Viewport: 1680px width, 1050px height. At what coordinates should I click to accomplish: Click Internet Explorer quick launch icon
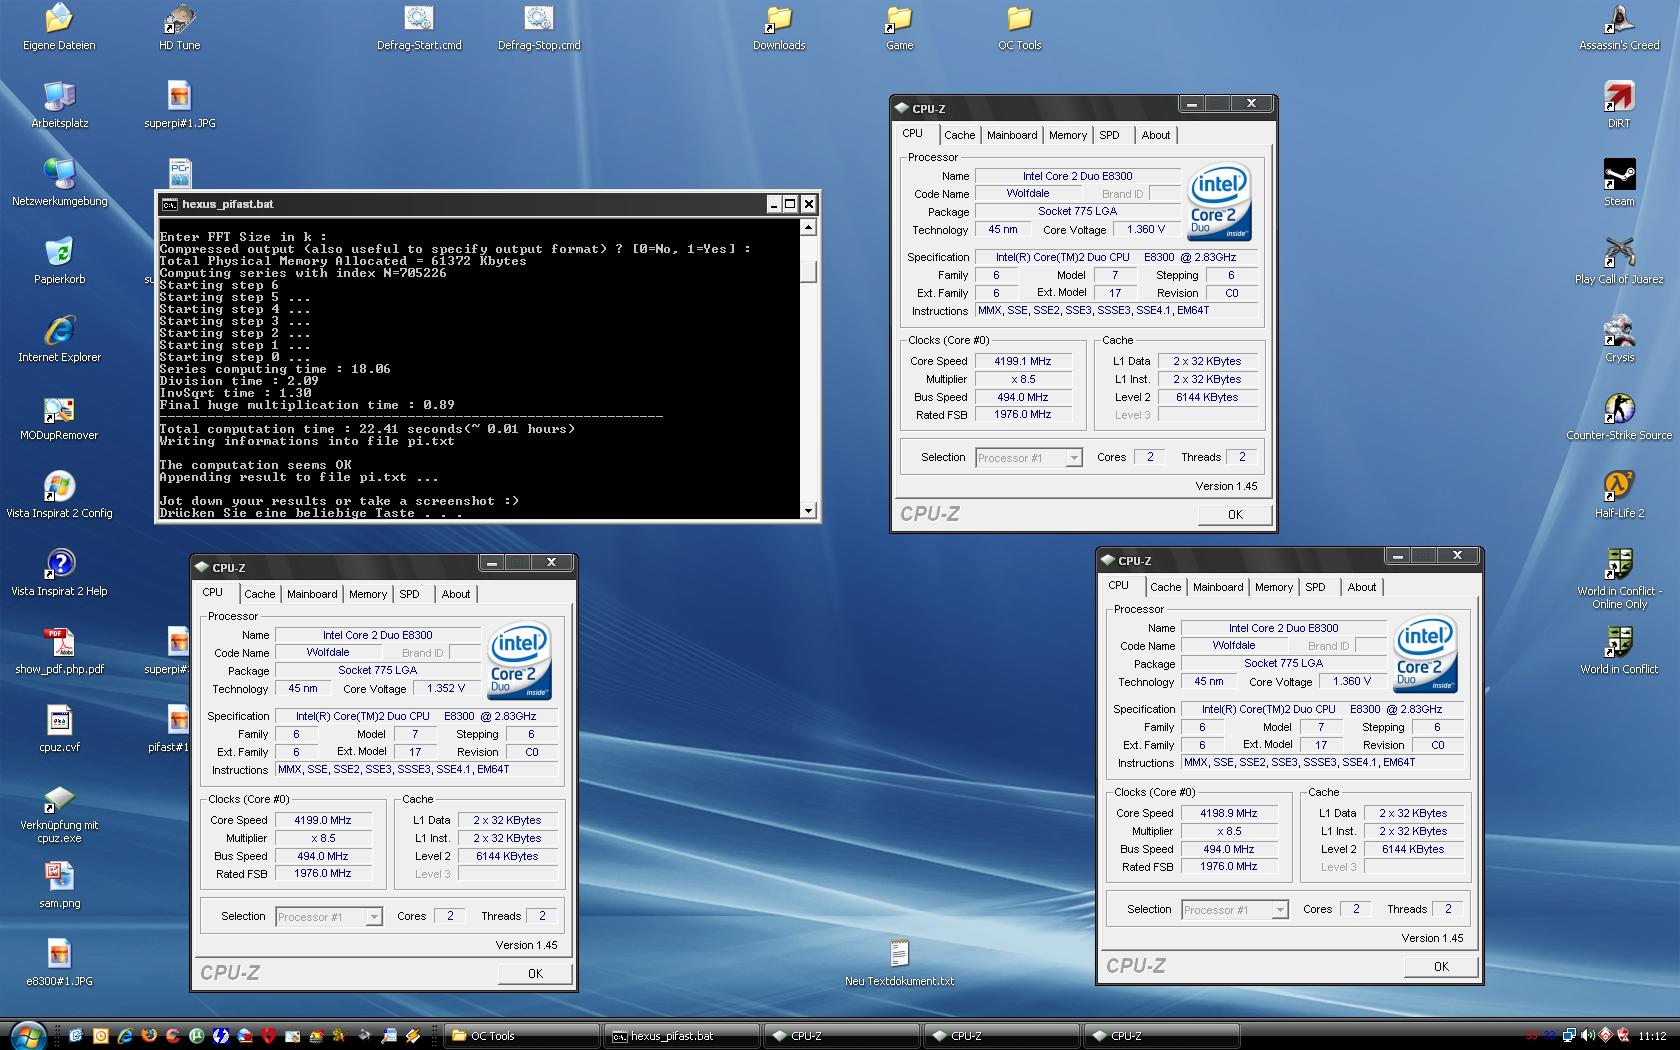coord(125,1036)
